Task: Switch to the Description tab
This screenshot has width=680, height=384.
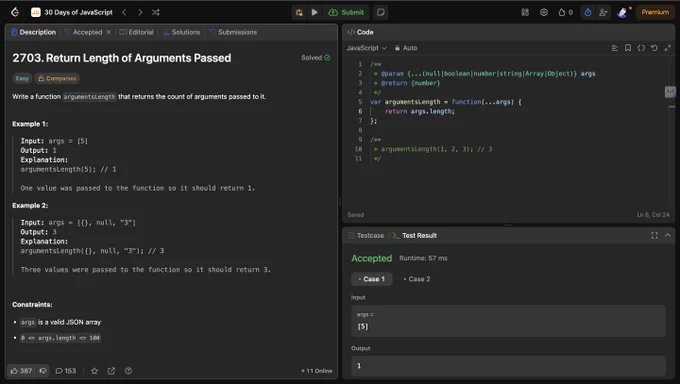Action: (x=33, y=32)
